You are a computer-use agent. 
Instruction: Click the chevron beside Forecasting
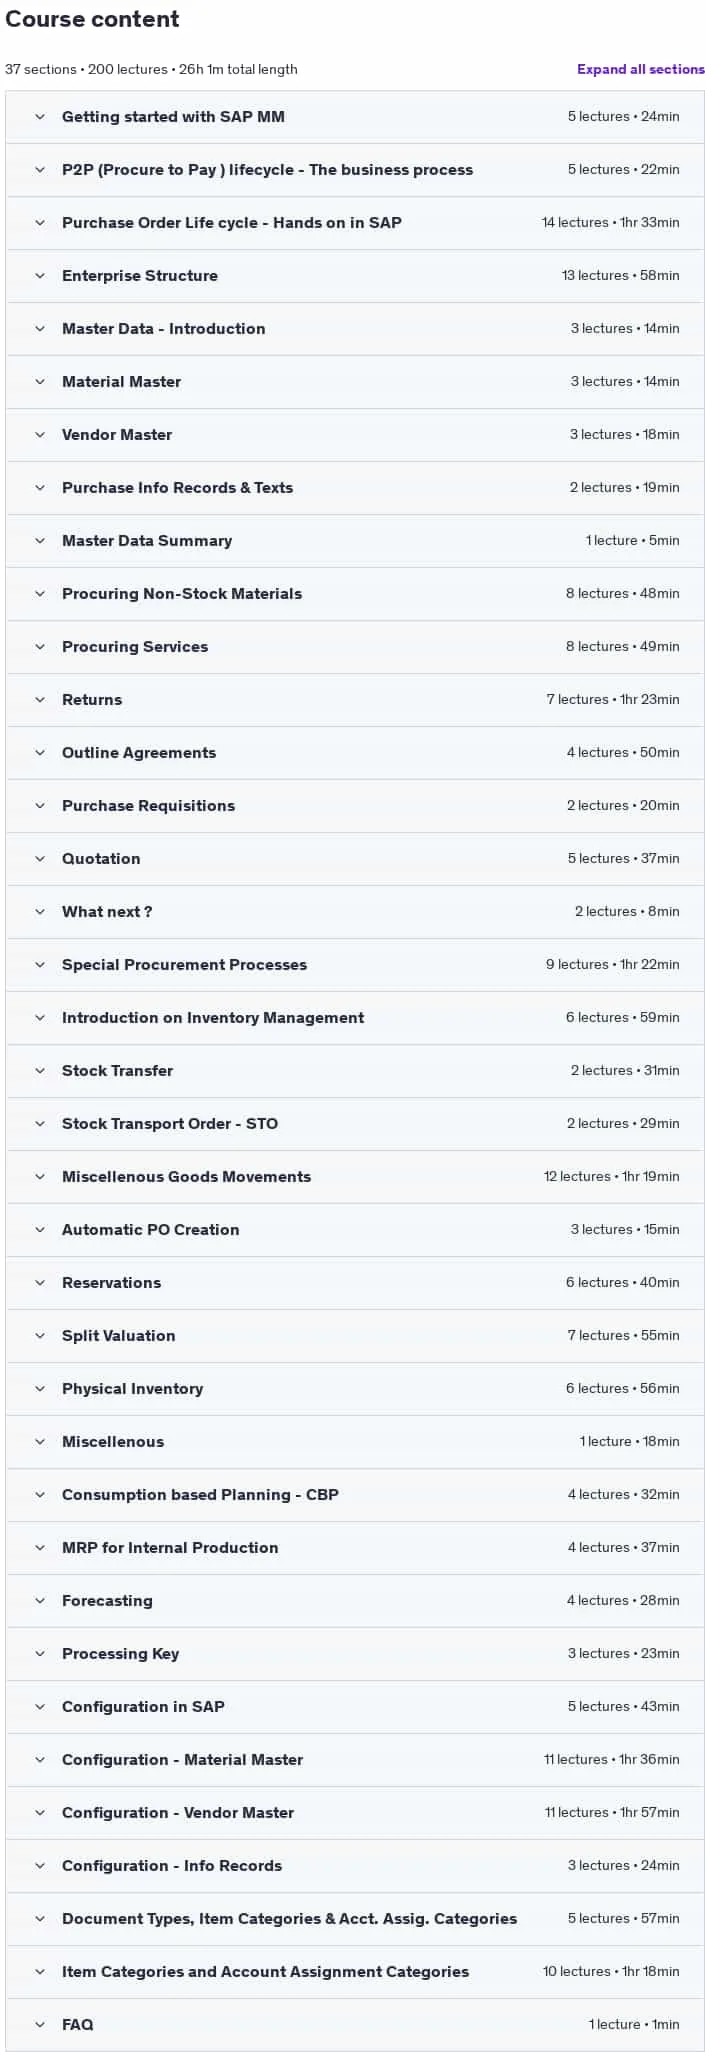(40, 1601)
